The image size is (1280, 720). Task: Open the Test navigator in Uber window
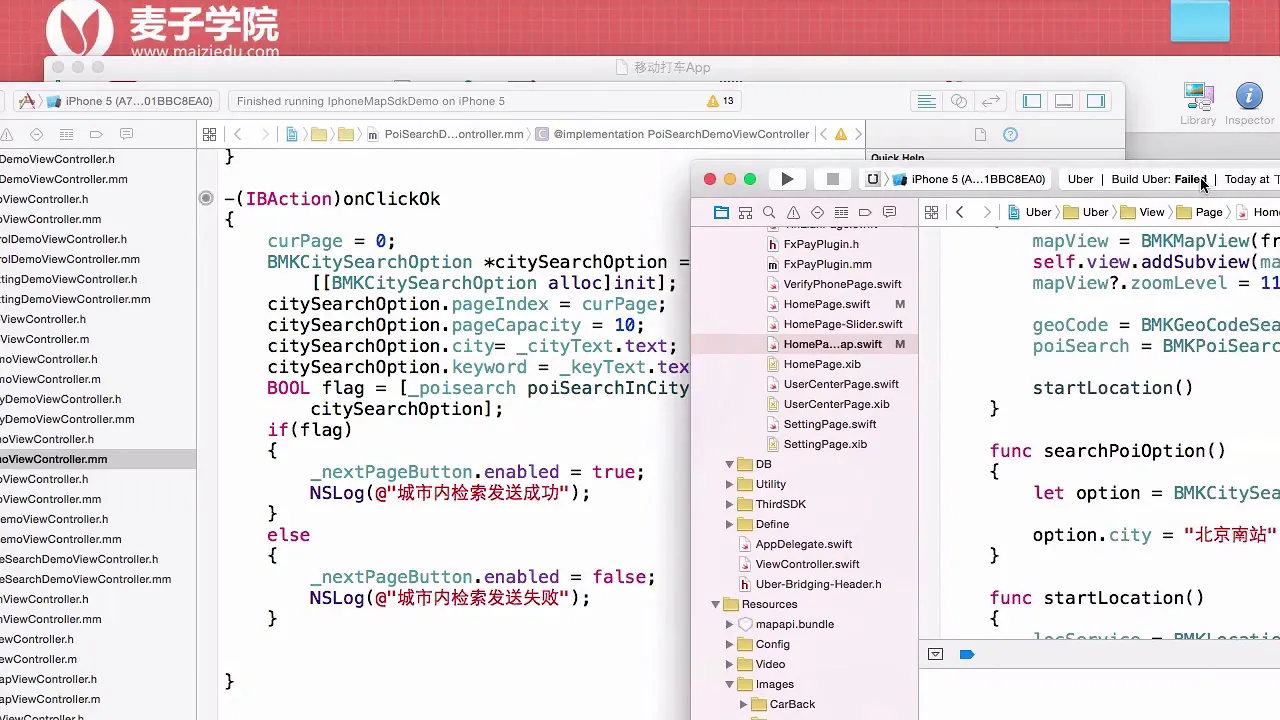[817, 212]
